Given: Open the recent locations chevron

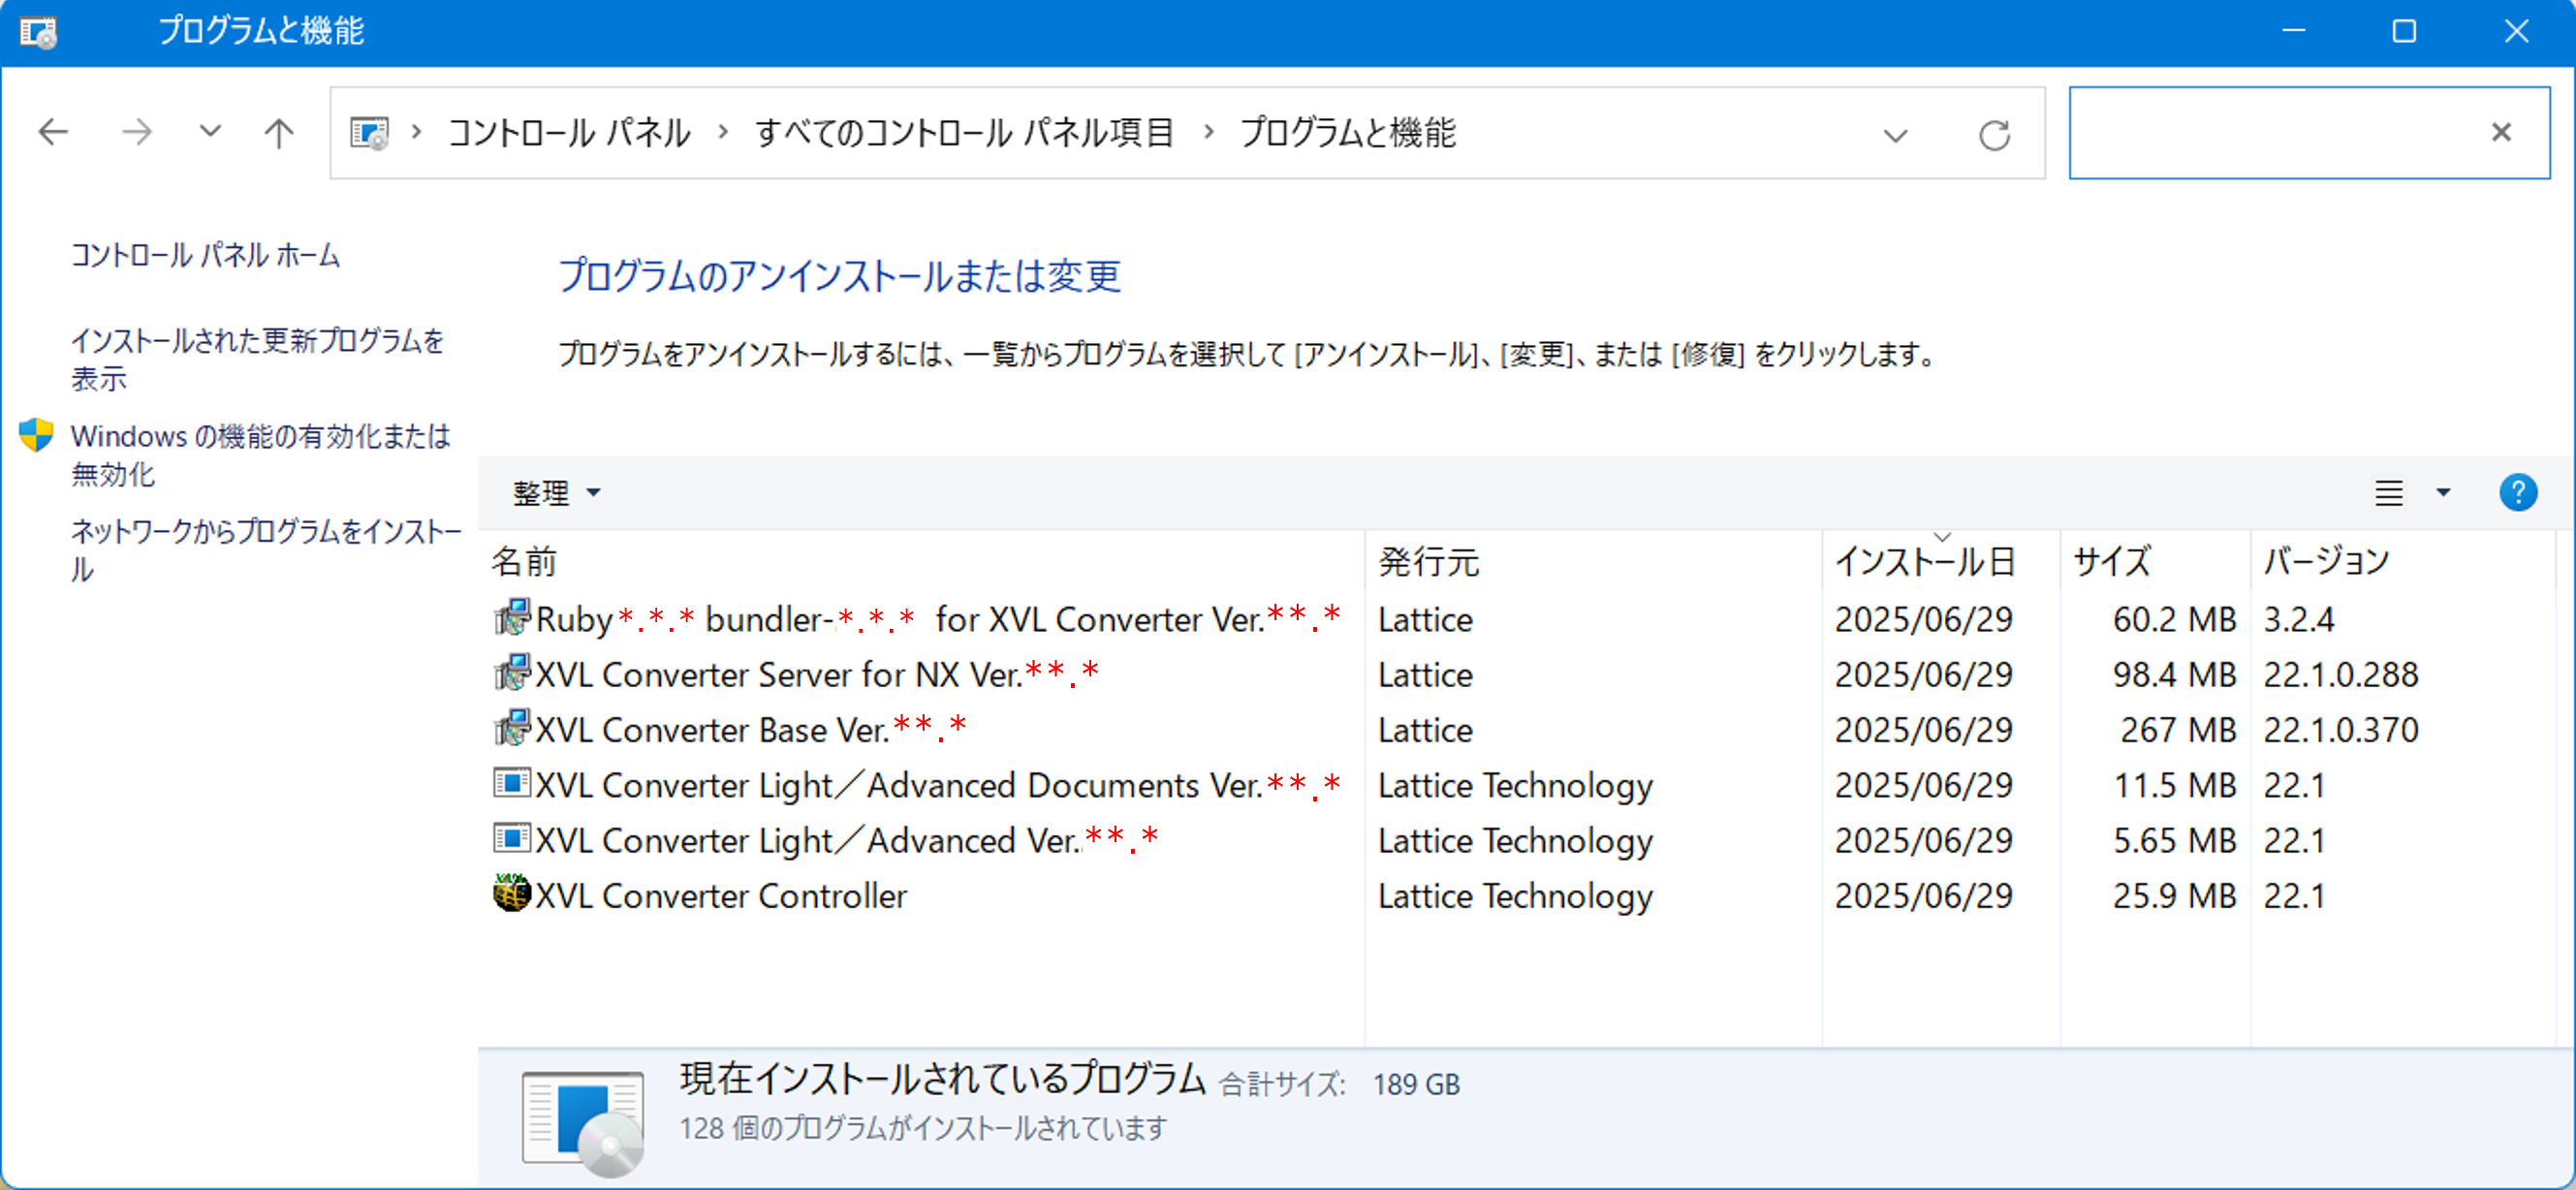Looking at the screenshot, I should point(209,131).
